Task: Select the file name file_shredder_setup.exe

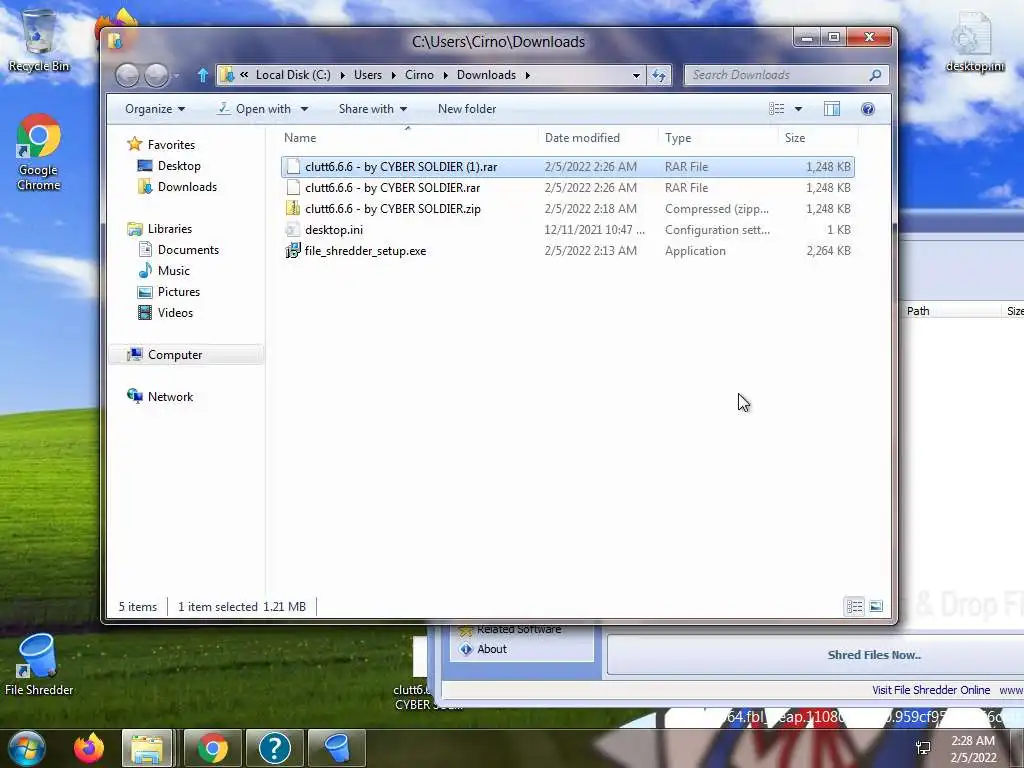Action: point(365,251)
